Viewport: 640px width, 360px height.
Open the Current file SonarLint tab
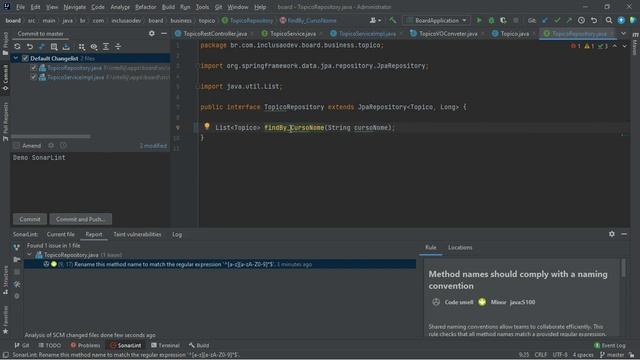click(x=60, y=234)
